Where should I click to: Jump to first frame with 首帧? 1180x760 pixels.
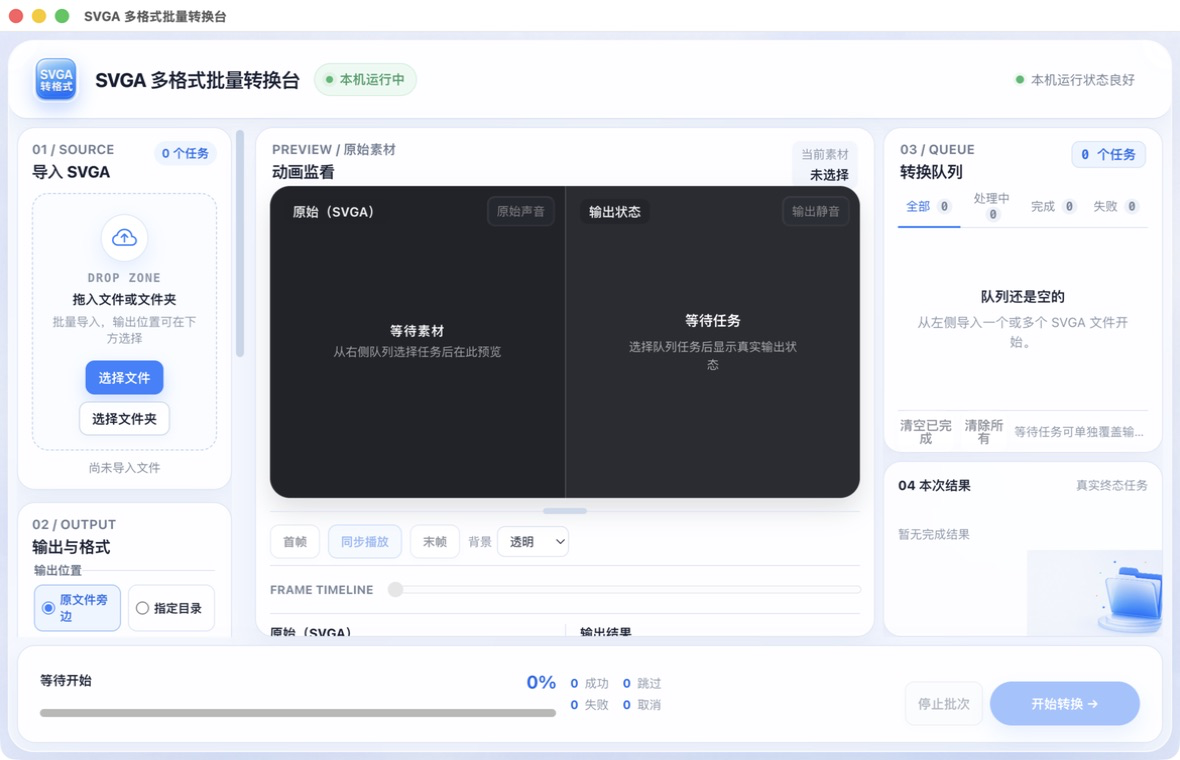pyautogui.click(x=295, y=542)
